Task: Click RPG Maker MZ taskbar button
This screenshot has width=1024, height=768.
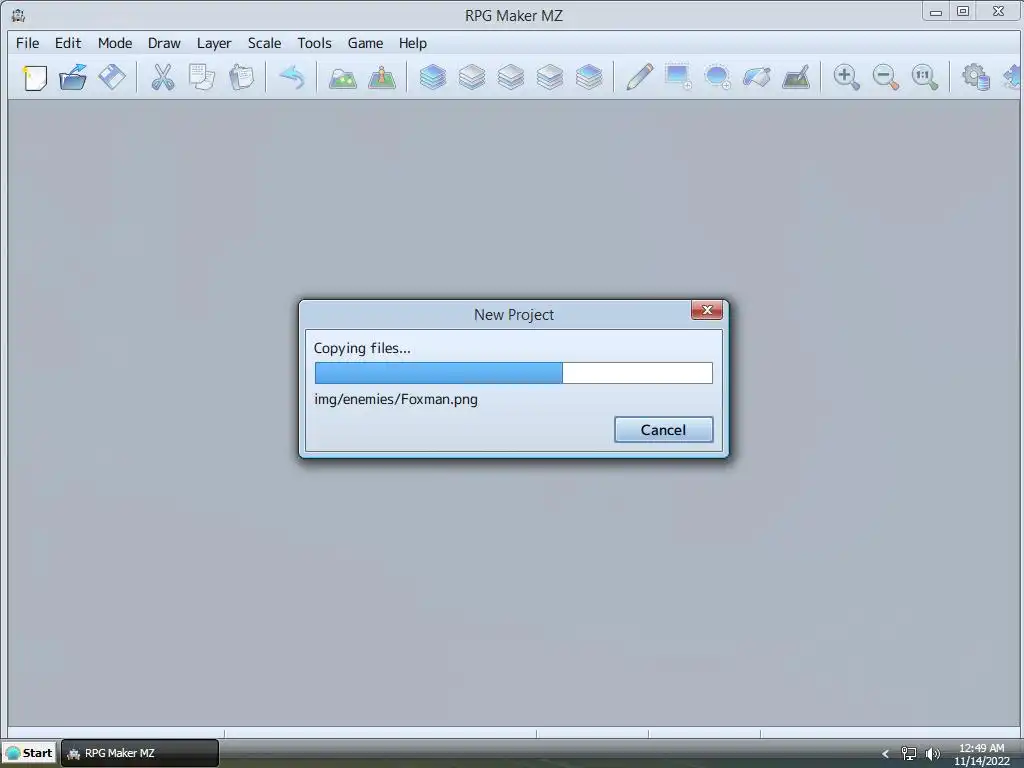Action: (x=140, y=753)
